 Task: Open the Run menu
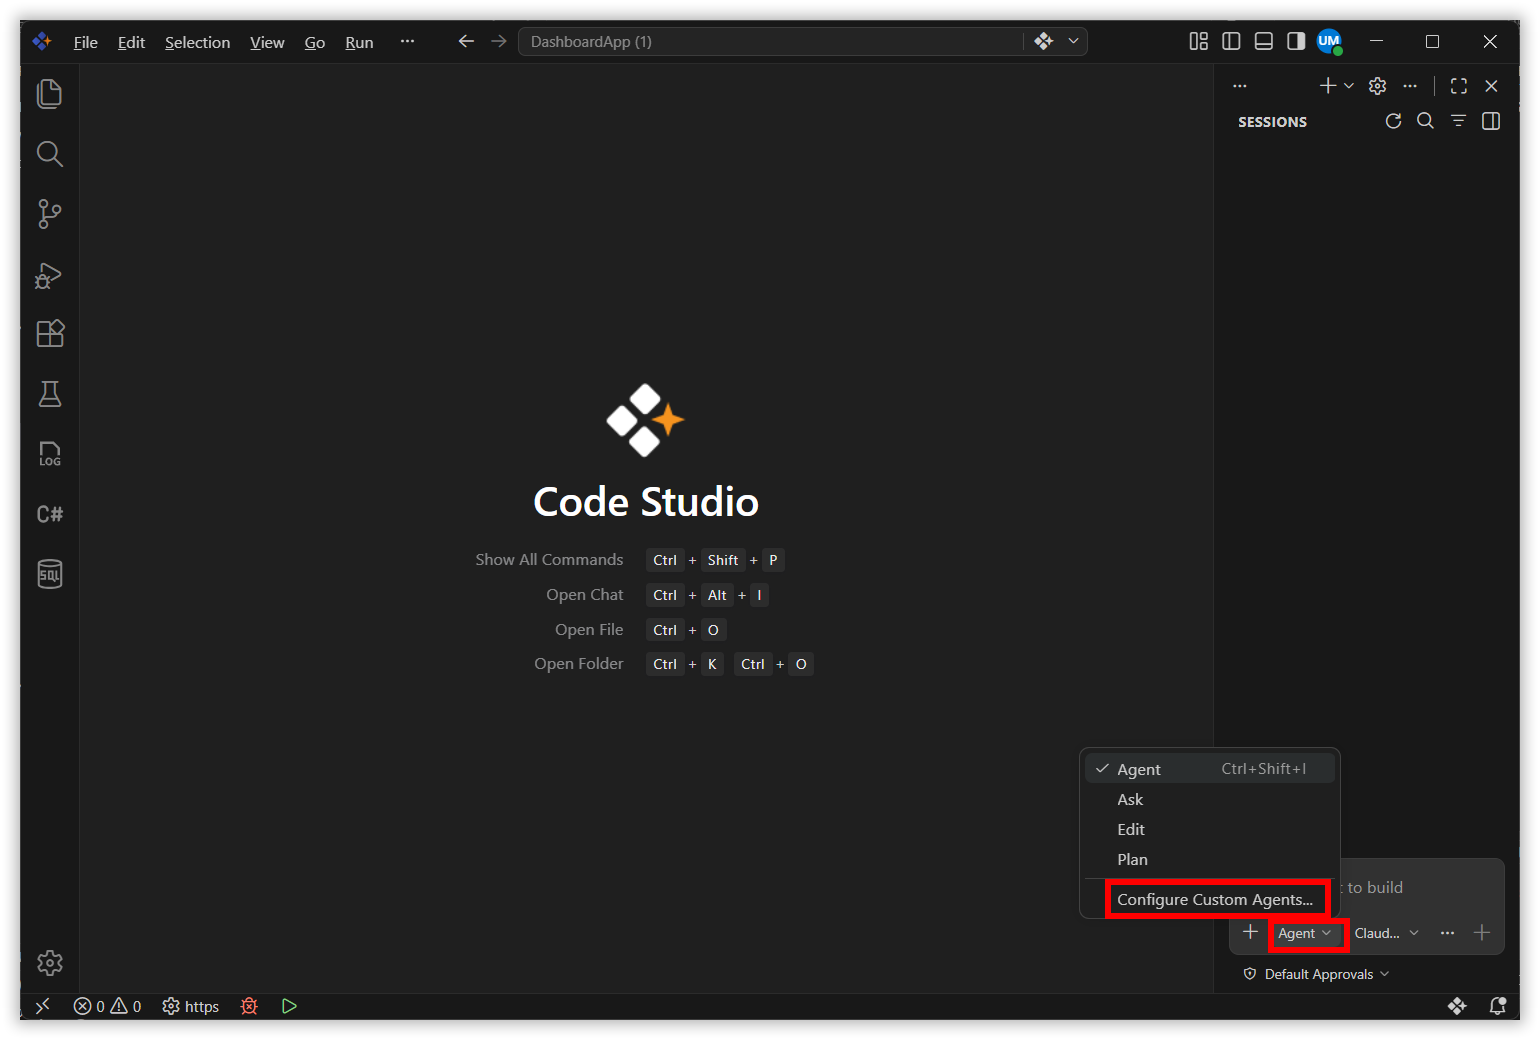tap(359, 42)
